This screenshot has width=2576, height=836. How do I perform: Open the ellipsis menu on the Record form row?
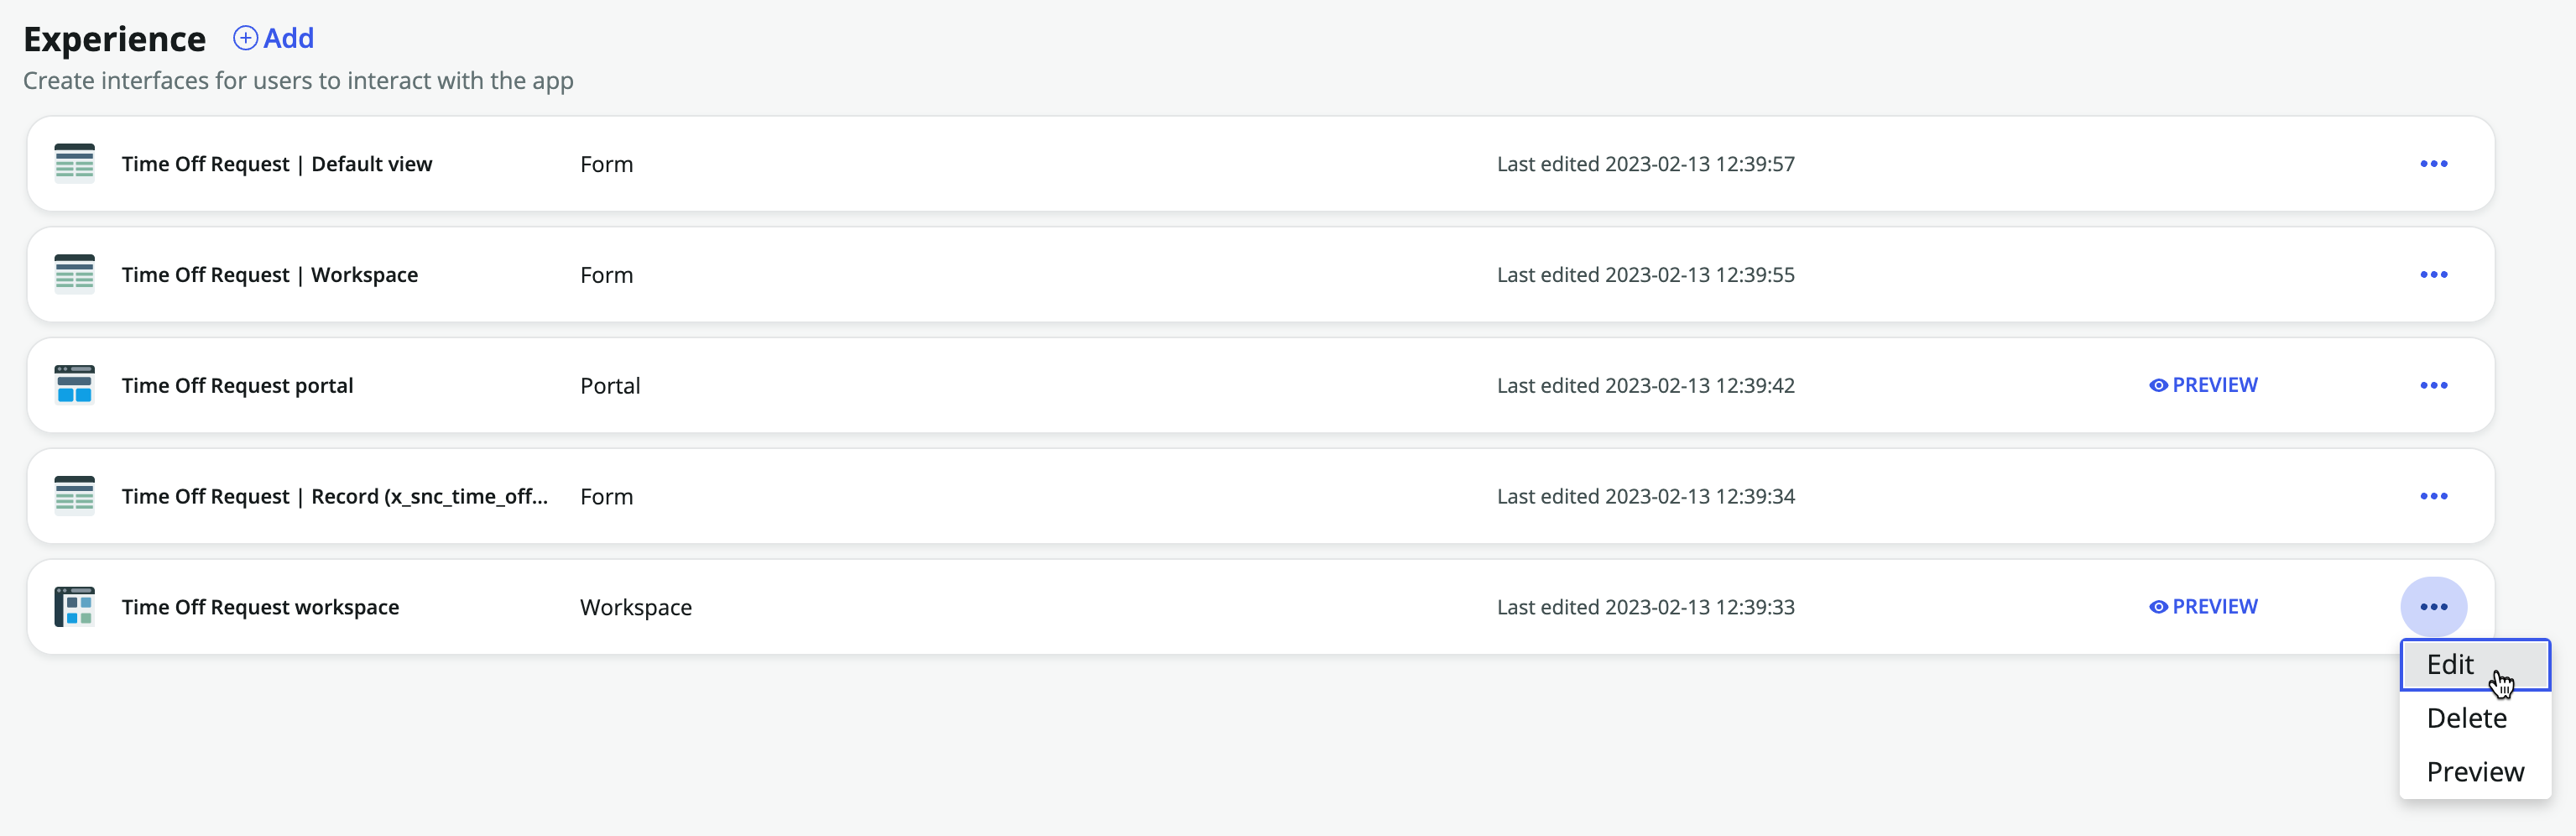click(2433, 497)
